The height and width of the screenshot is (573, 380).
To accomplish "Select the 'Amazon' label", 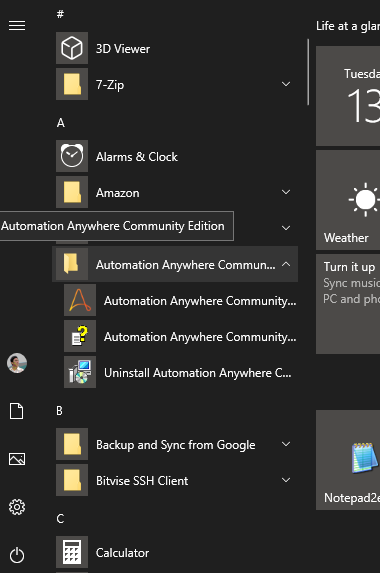I will tap(118, 193).
